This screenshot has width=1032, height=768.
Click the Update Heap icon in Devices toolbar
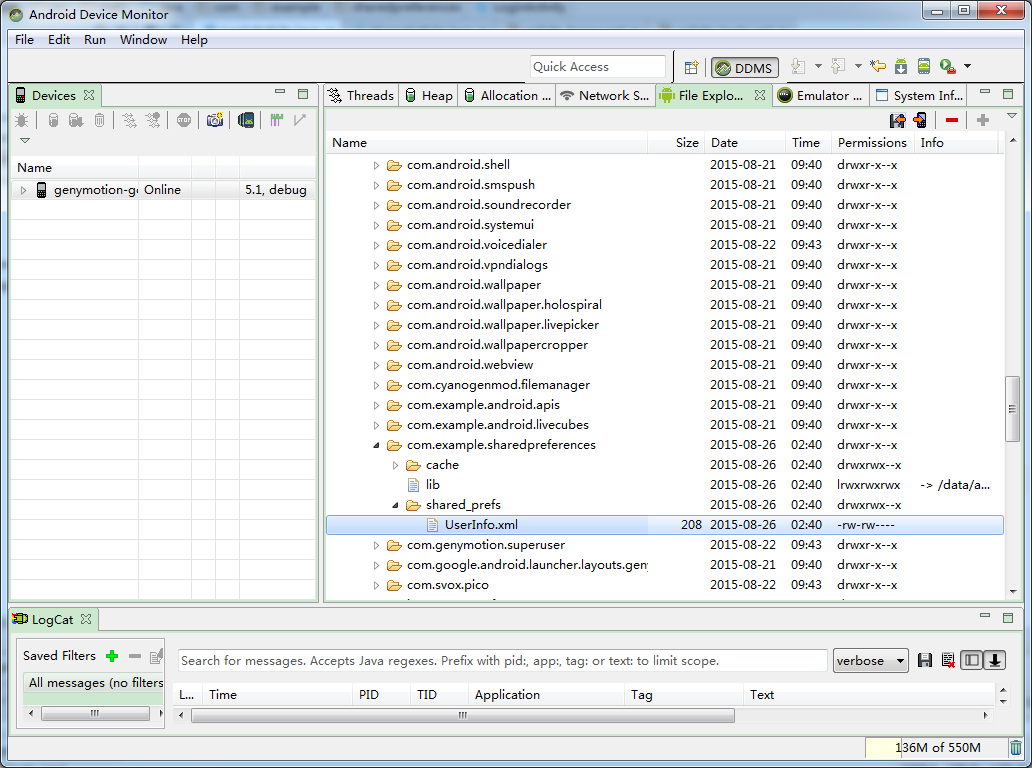click(x=53, y=120)
